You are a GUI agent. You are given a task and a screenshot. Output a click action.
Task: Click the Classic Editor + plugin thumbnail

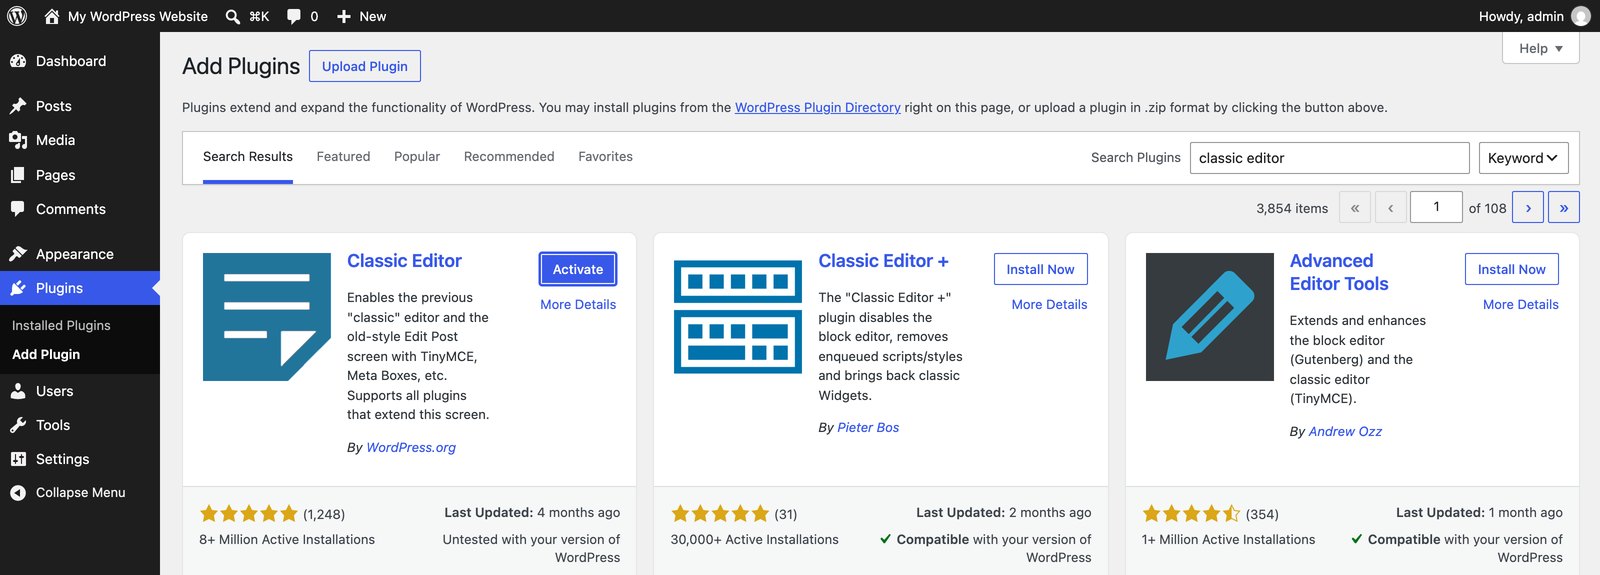tap(738, 317)
